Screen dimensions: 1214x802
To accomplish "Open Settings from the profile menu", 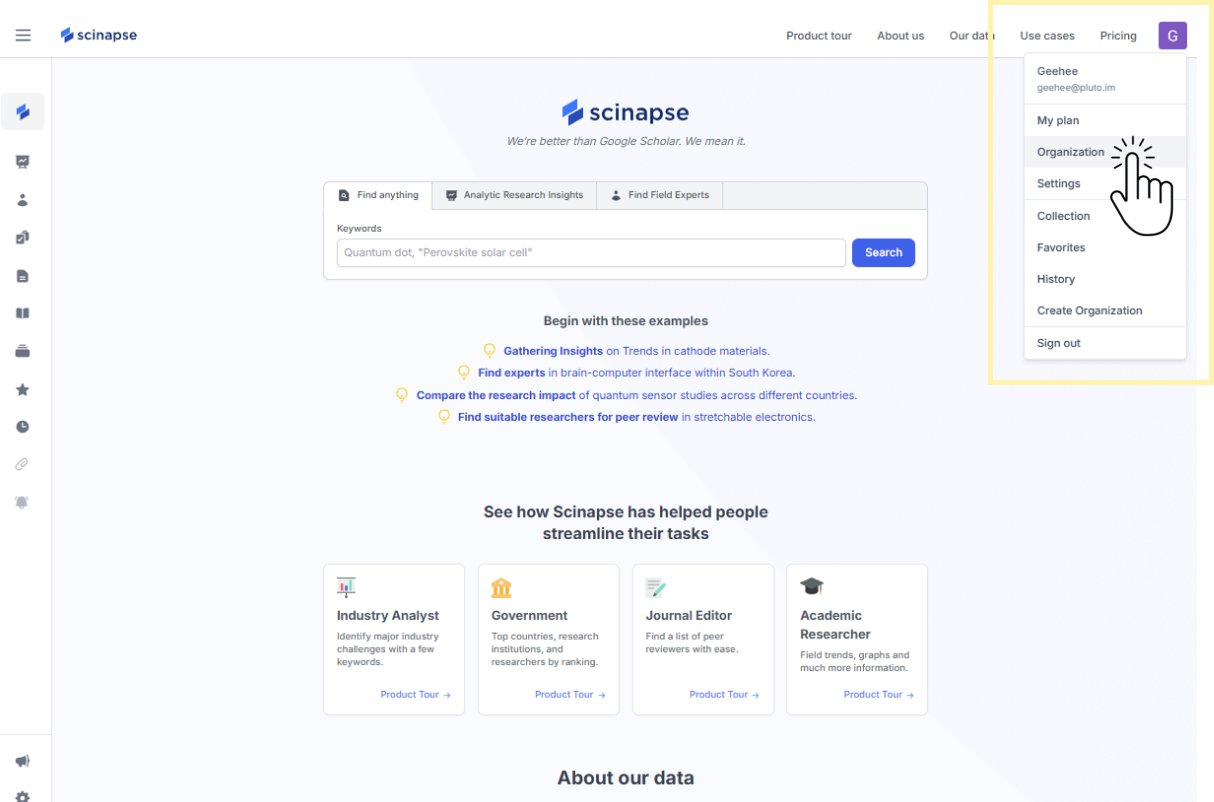I will pos(1105,183).
